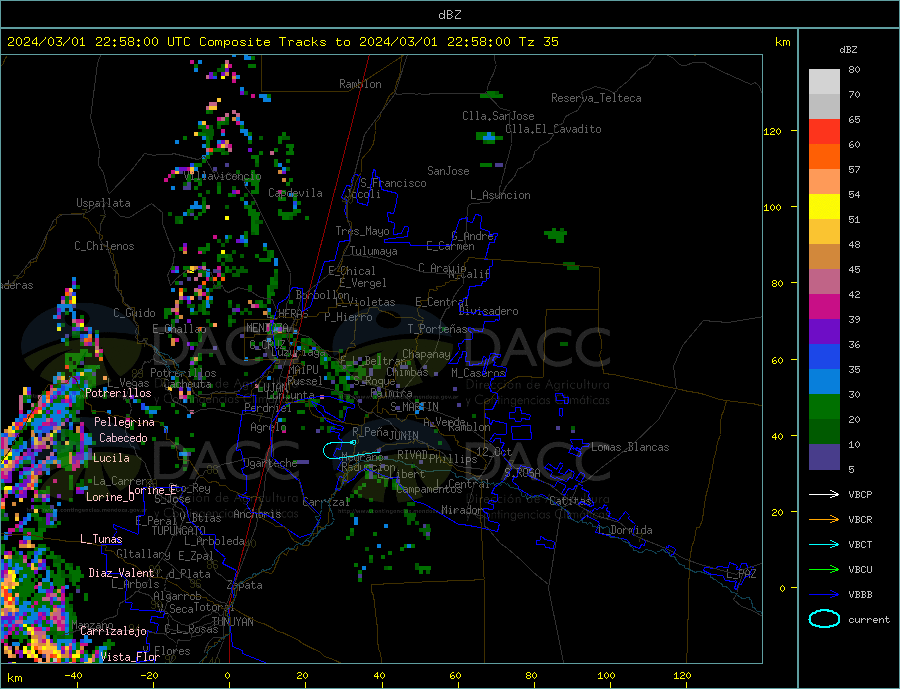Viewport: 900px width, 689px height.
Task: Pick the brown swatch between 48 and 45
Action: pos(824,257)
